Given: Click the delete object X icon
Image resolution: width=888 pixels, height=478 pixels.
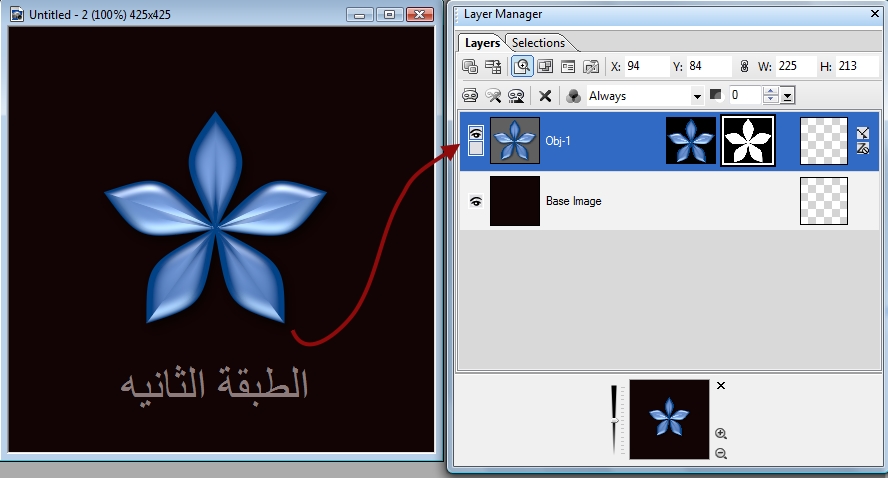Looking at the screenshot, I should click(545, 96).
